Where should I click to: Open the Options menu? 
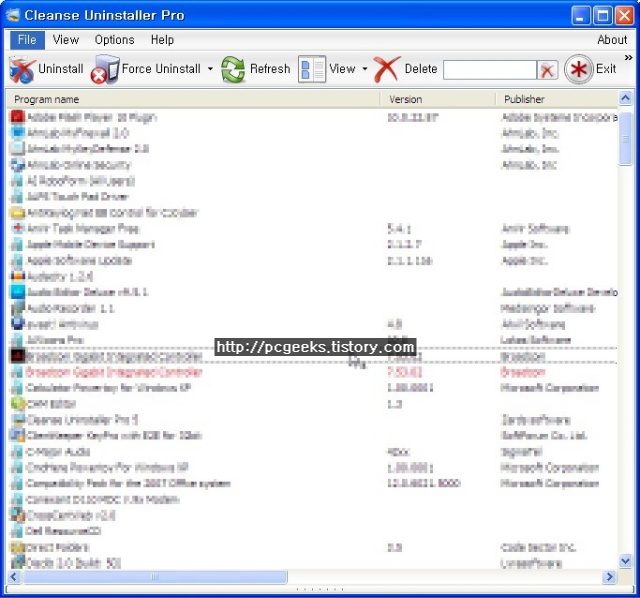pyautogui.click(x=114, y=40)
